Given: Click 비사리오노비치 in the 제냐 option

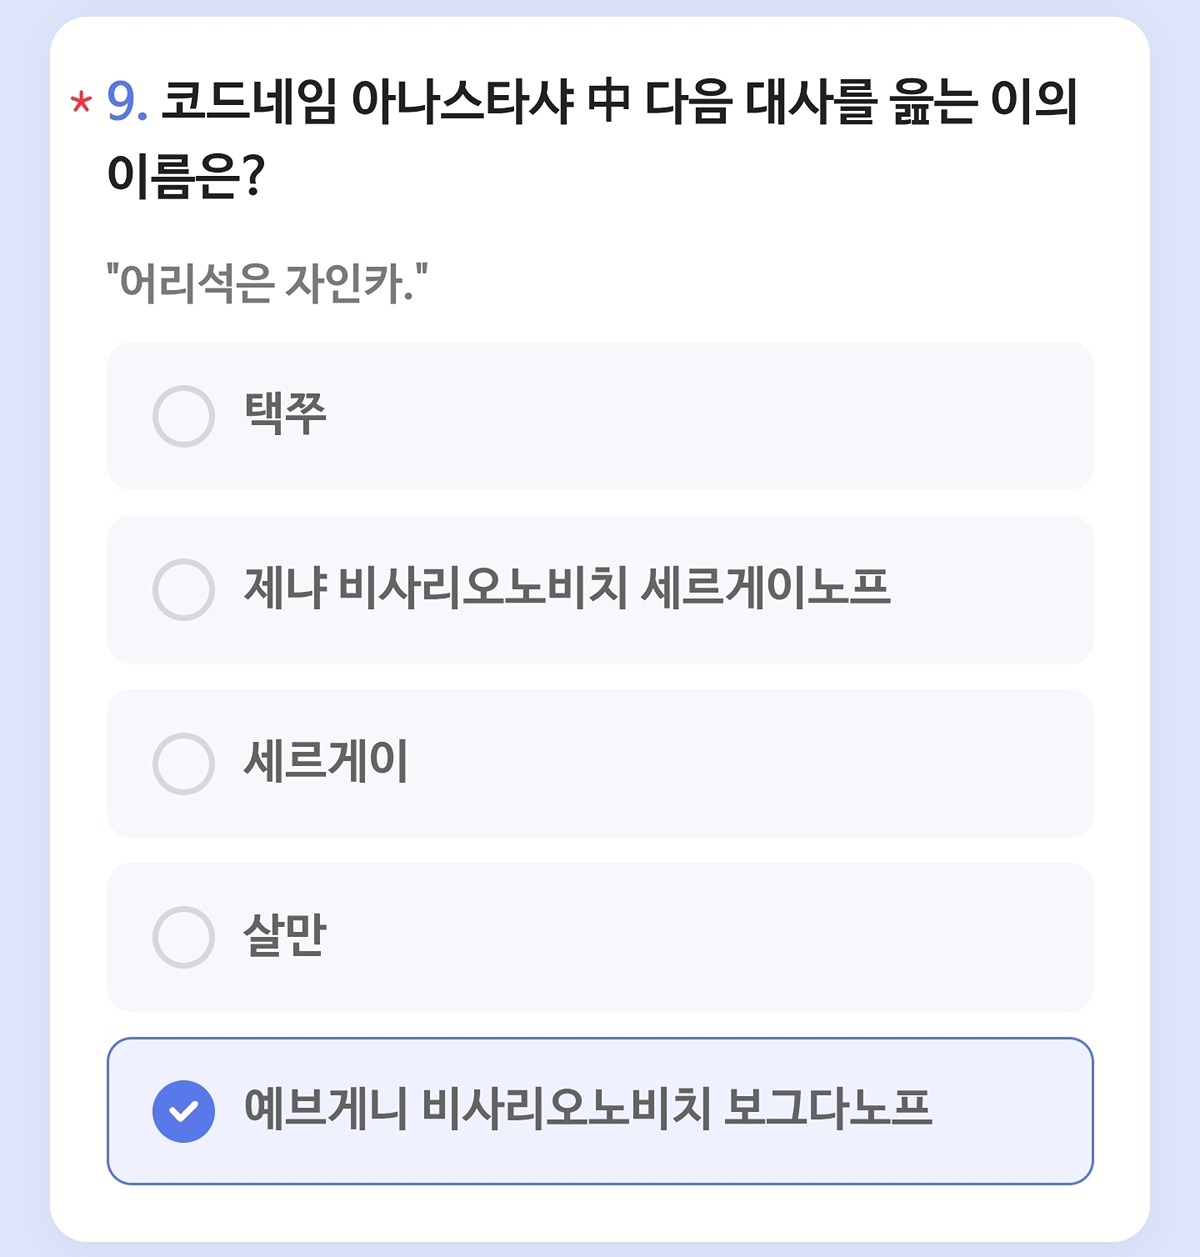Looking at the screenshot, I should (x=482, y=588).
